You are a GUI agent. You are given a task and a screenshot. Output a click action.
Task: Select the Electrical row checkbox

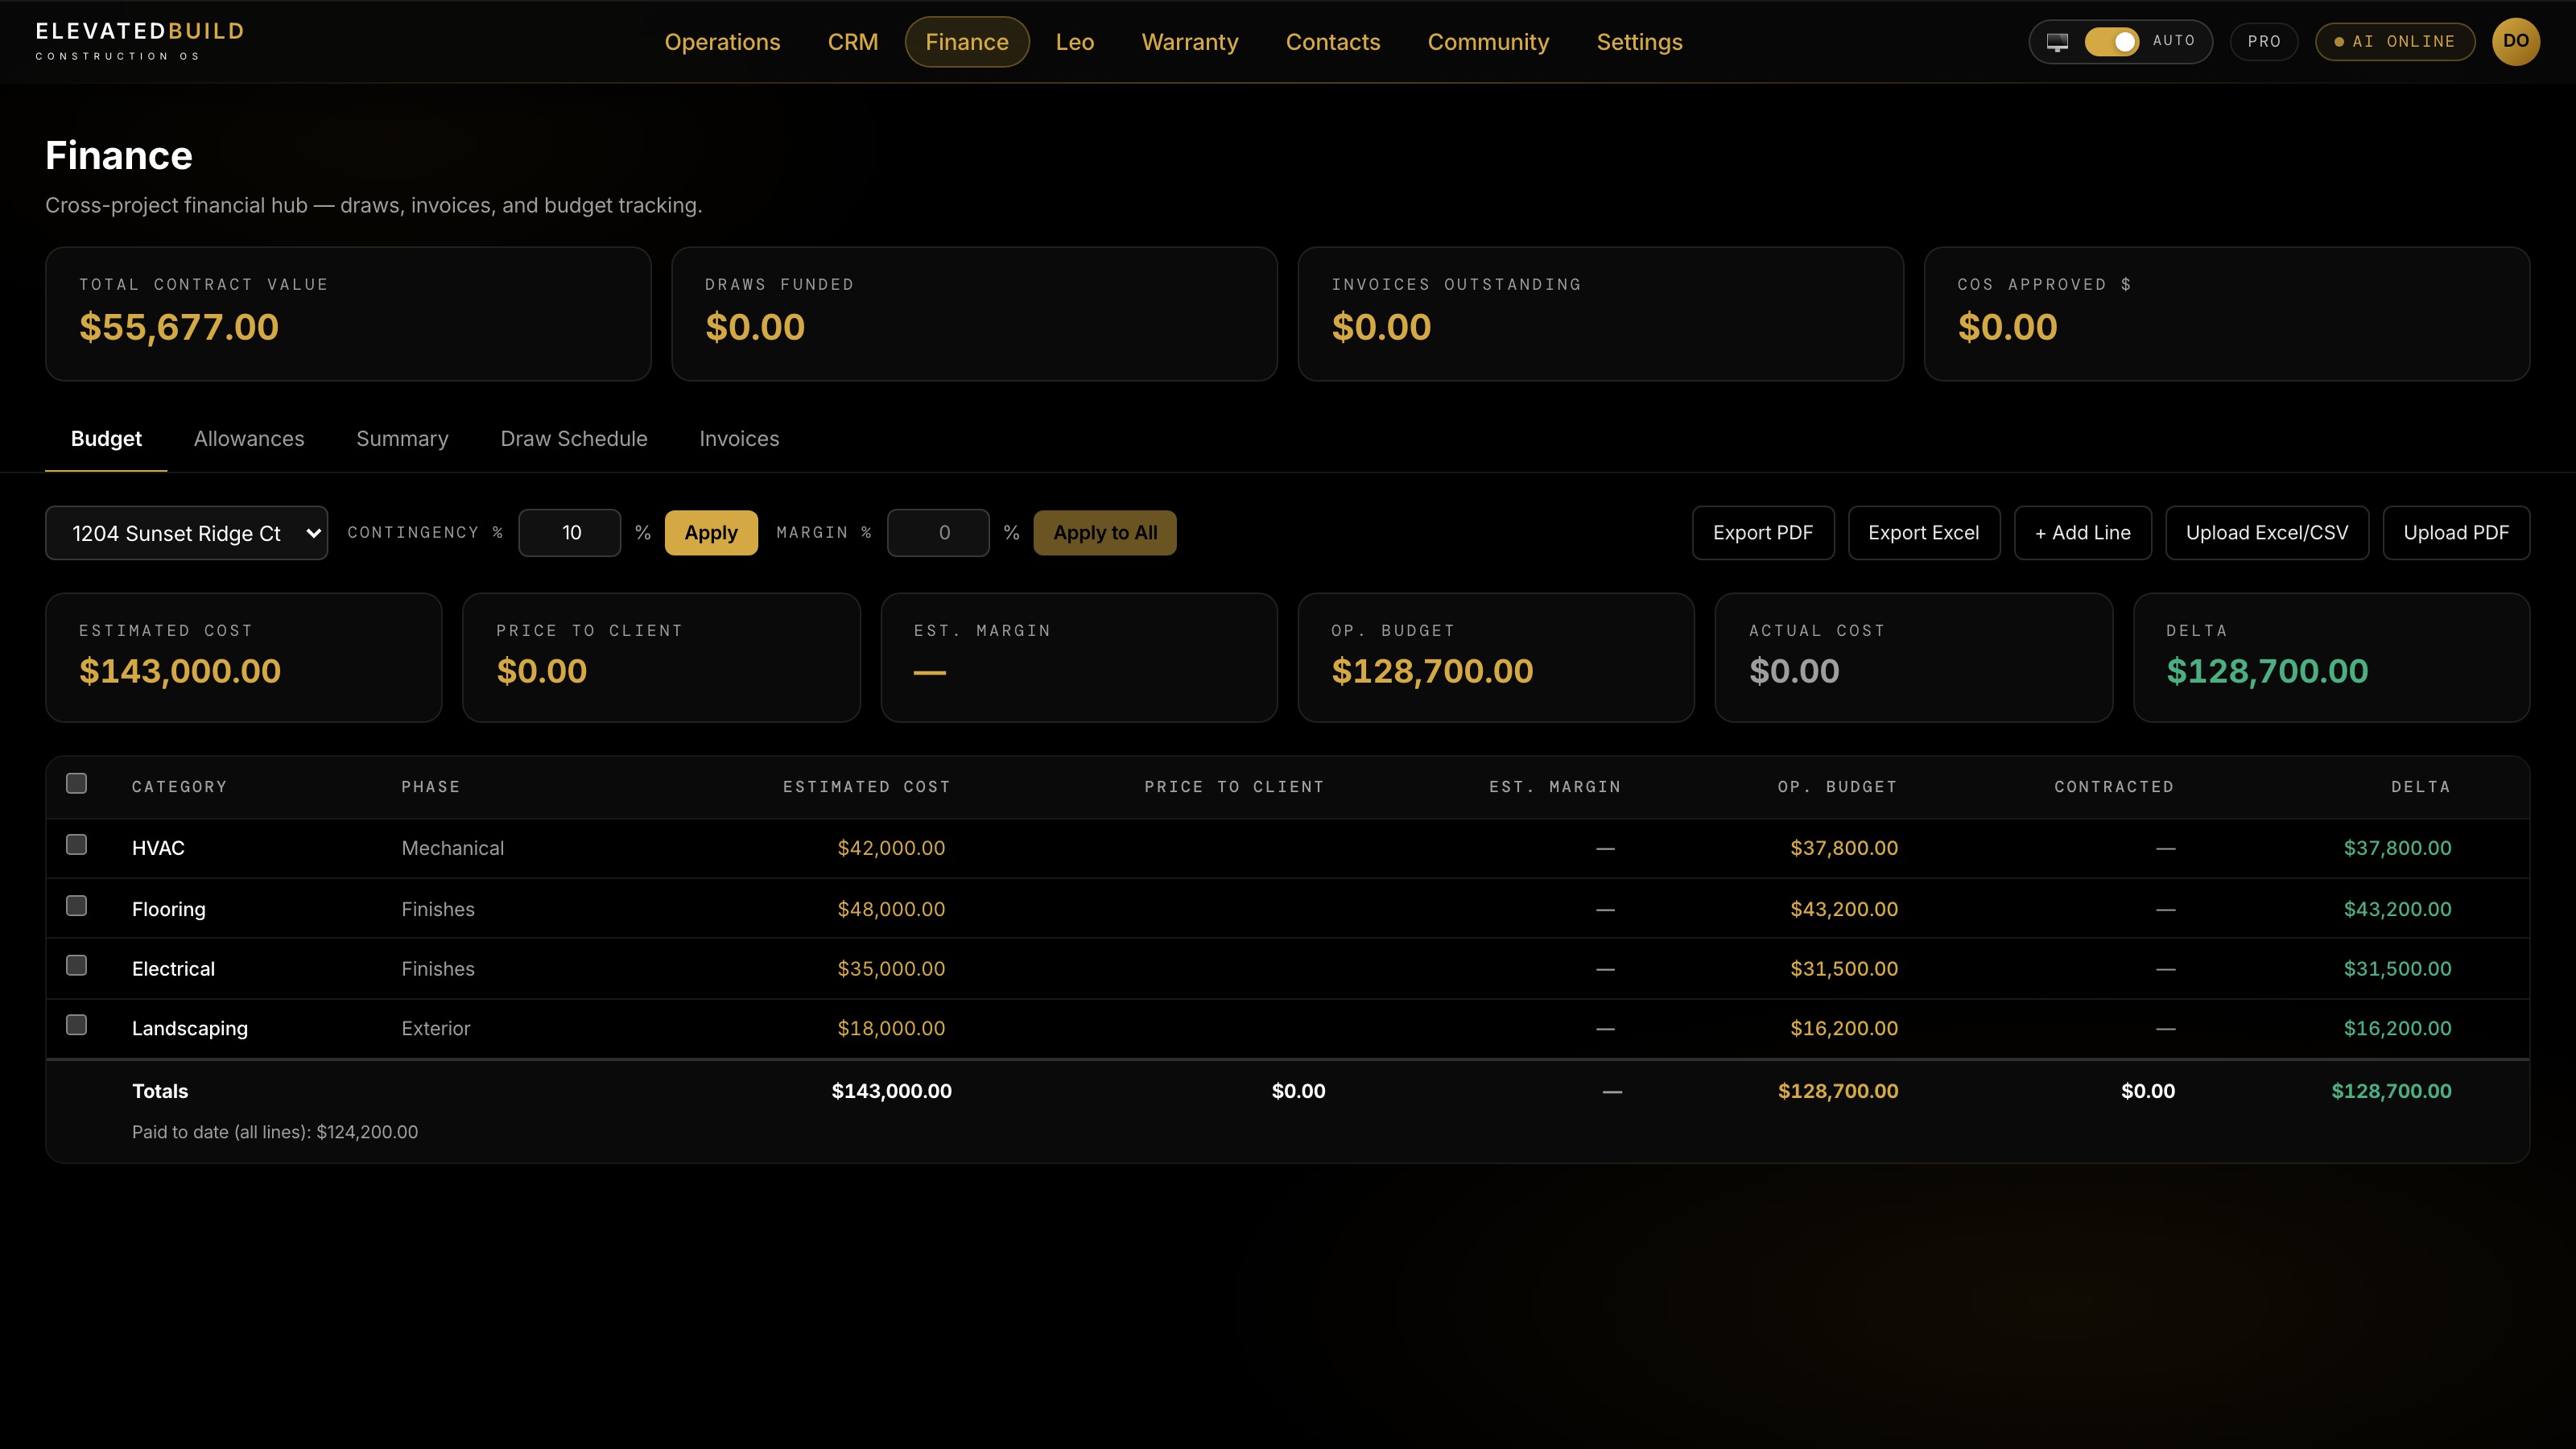click(x=76, y=966)
